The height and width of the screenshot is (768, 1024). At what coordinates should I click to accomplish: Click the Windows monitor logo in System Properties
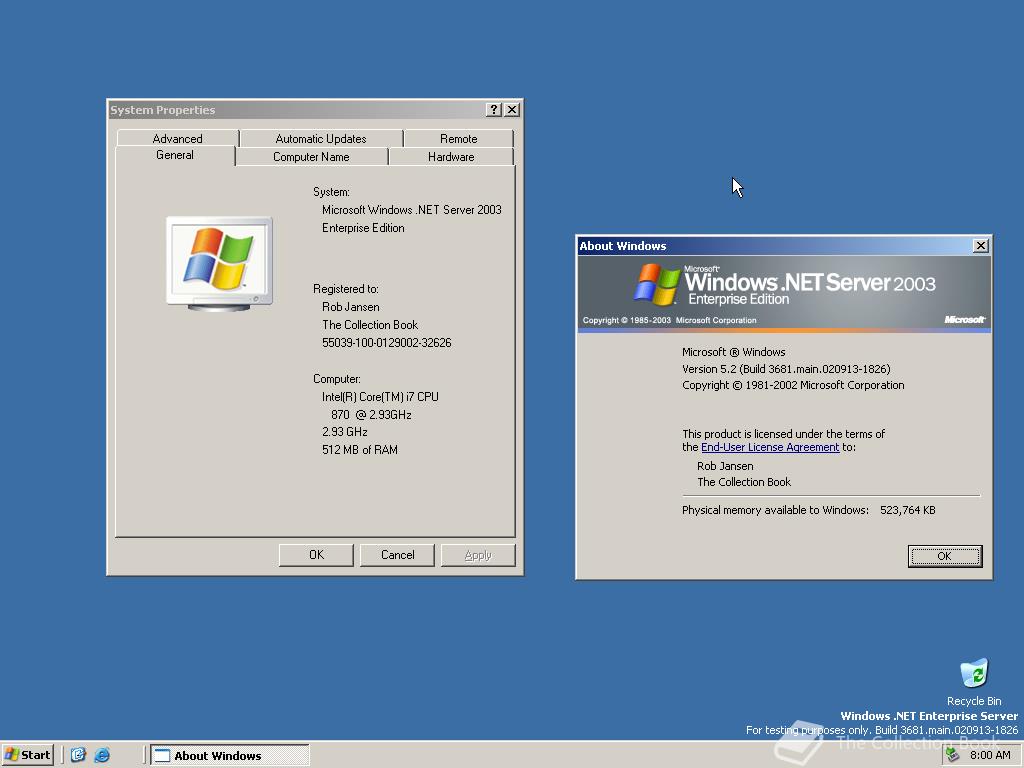coord(219,263)
